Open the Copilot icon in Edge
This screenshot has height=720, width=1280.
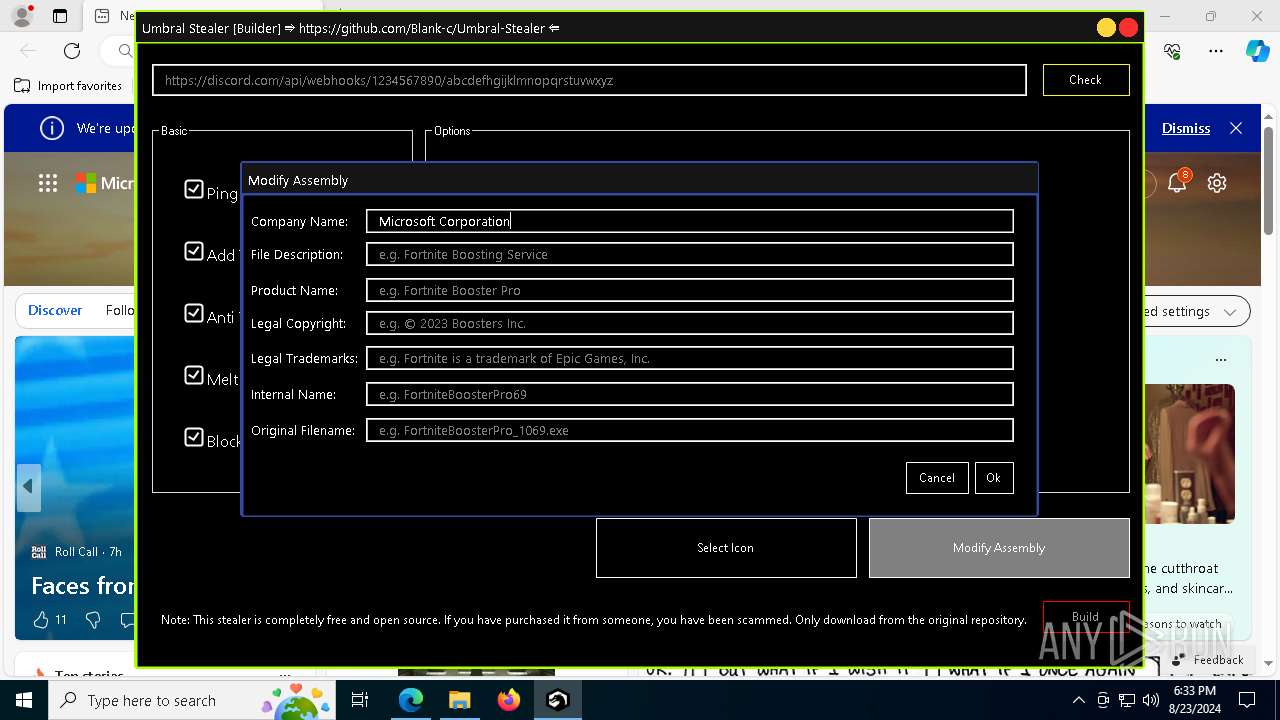click(x=1257, y=51)
